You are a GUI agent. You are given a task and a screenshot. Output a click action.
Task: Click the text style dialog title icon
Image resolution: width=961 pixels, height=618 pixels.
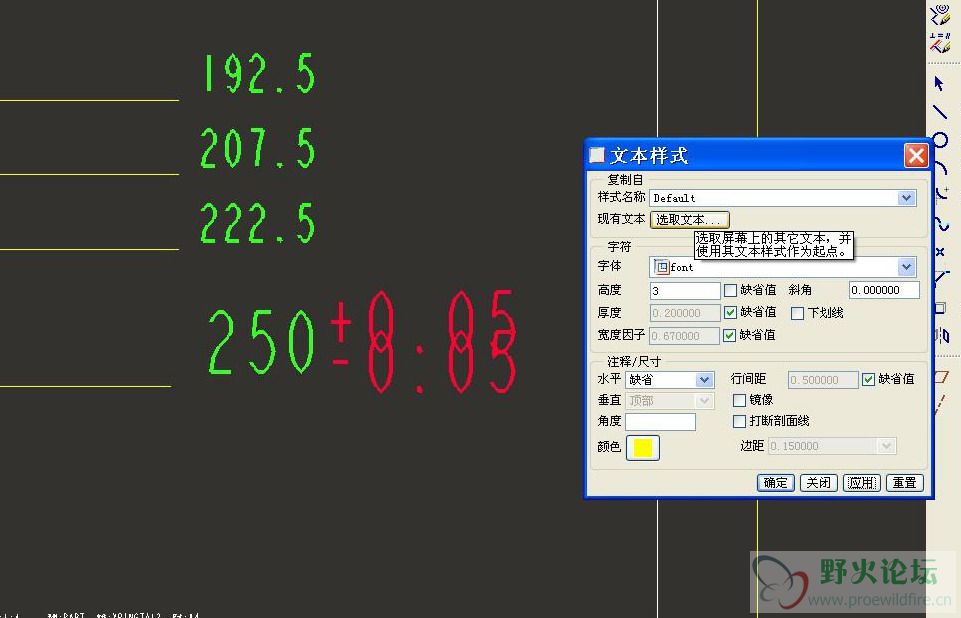(x=596, y=155)
